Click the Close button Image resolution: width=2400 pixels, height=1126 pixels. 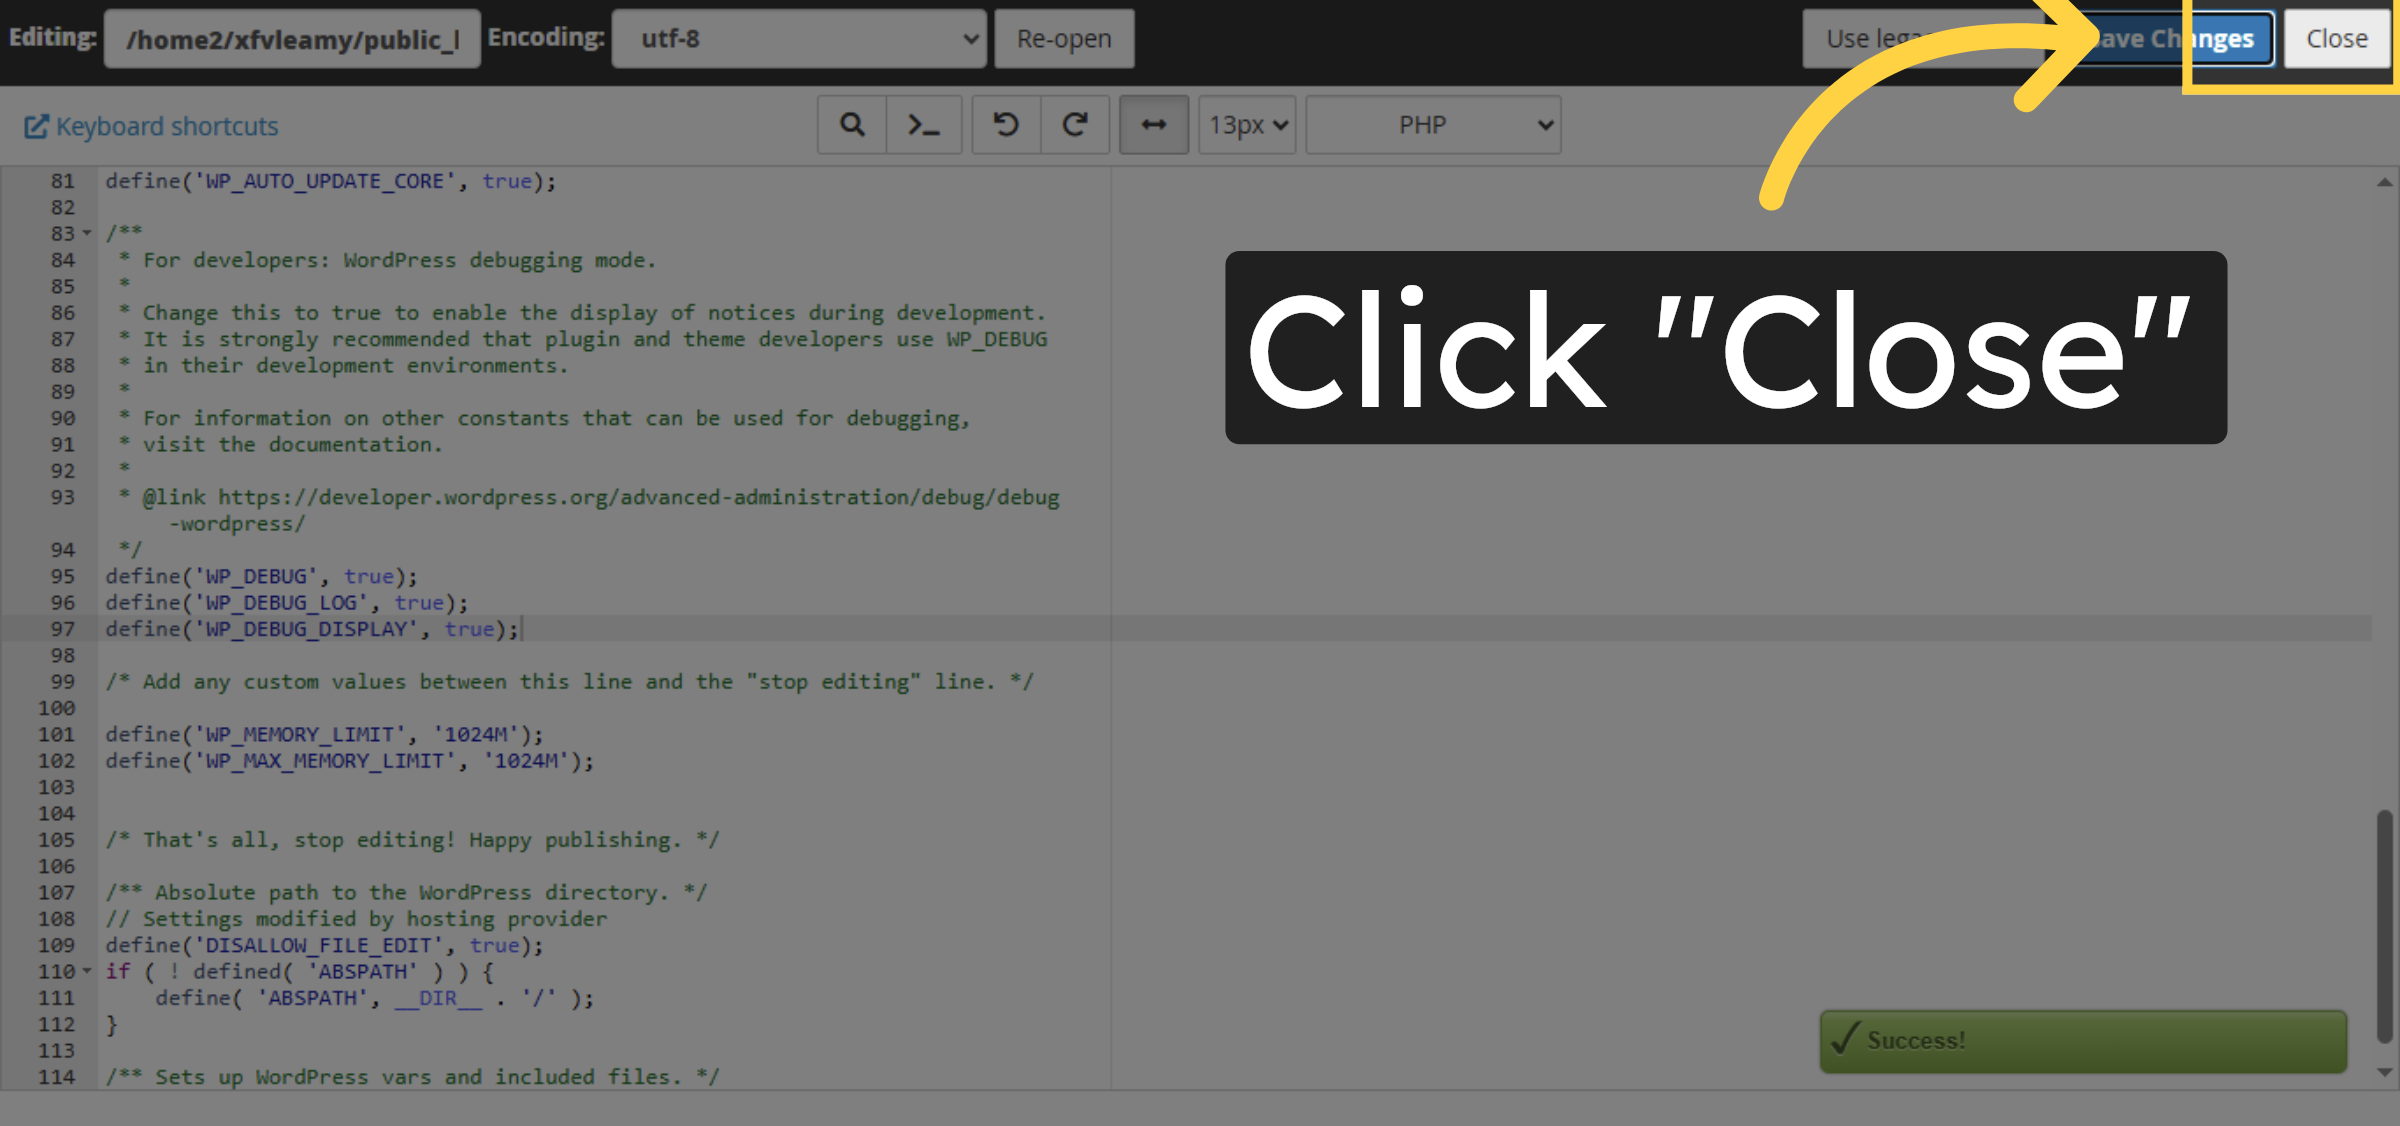click(x=2337, y=38)
